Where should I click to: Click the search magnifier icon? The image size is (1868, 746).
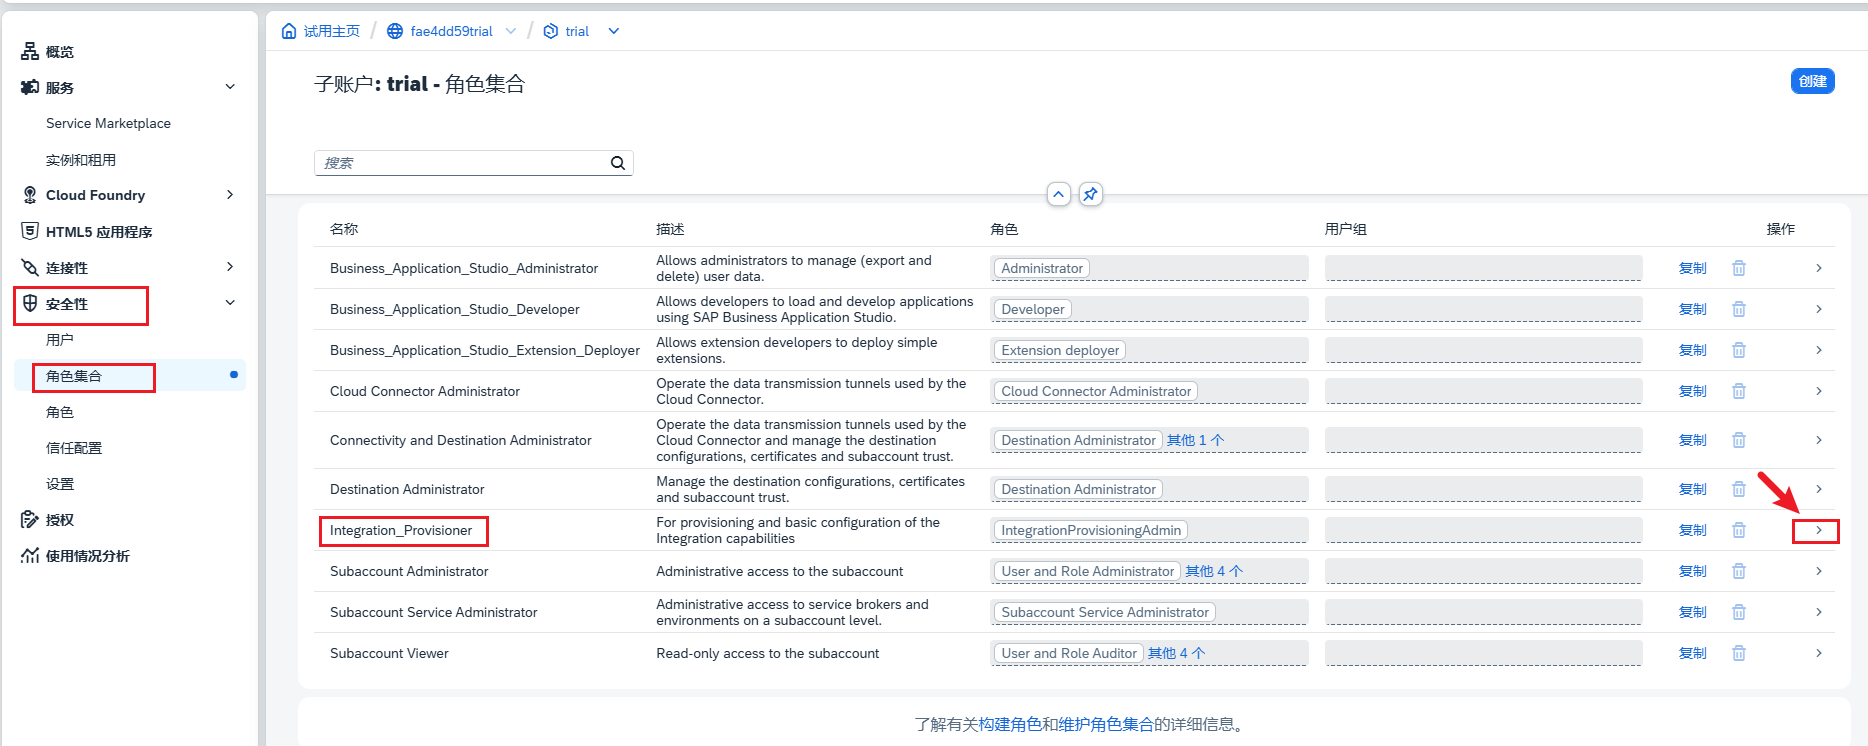(x=618, y=163)
